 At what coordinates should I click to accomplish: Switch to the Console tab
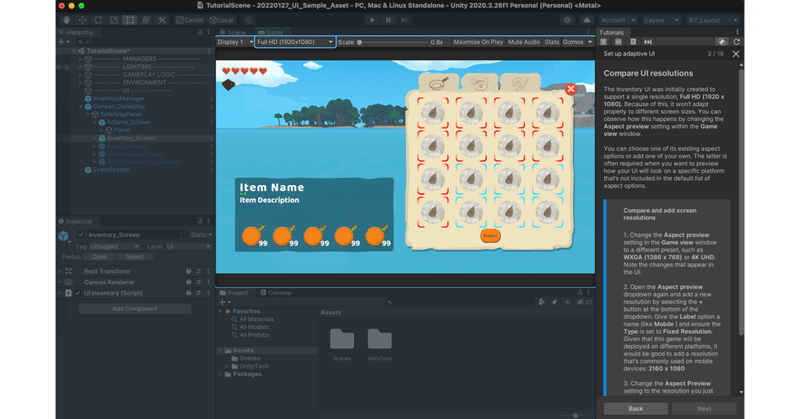point(276,293)
